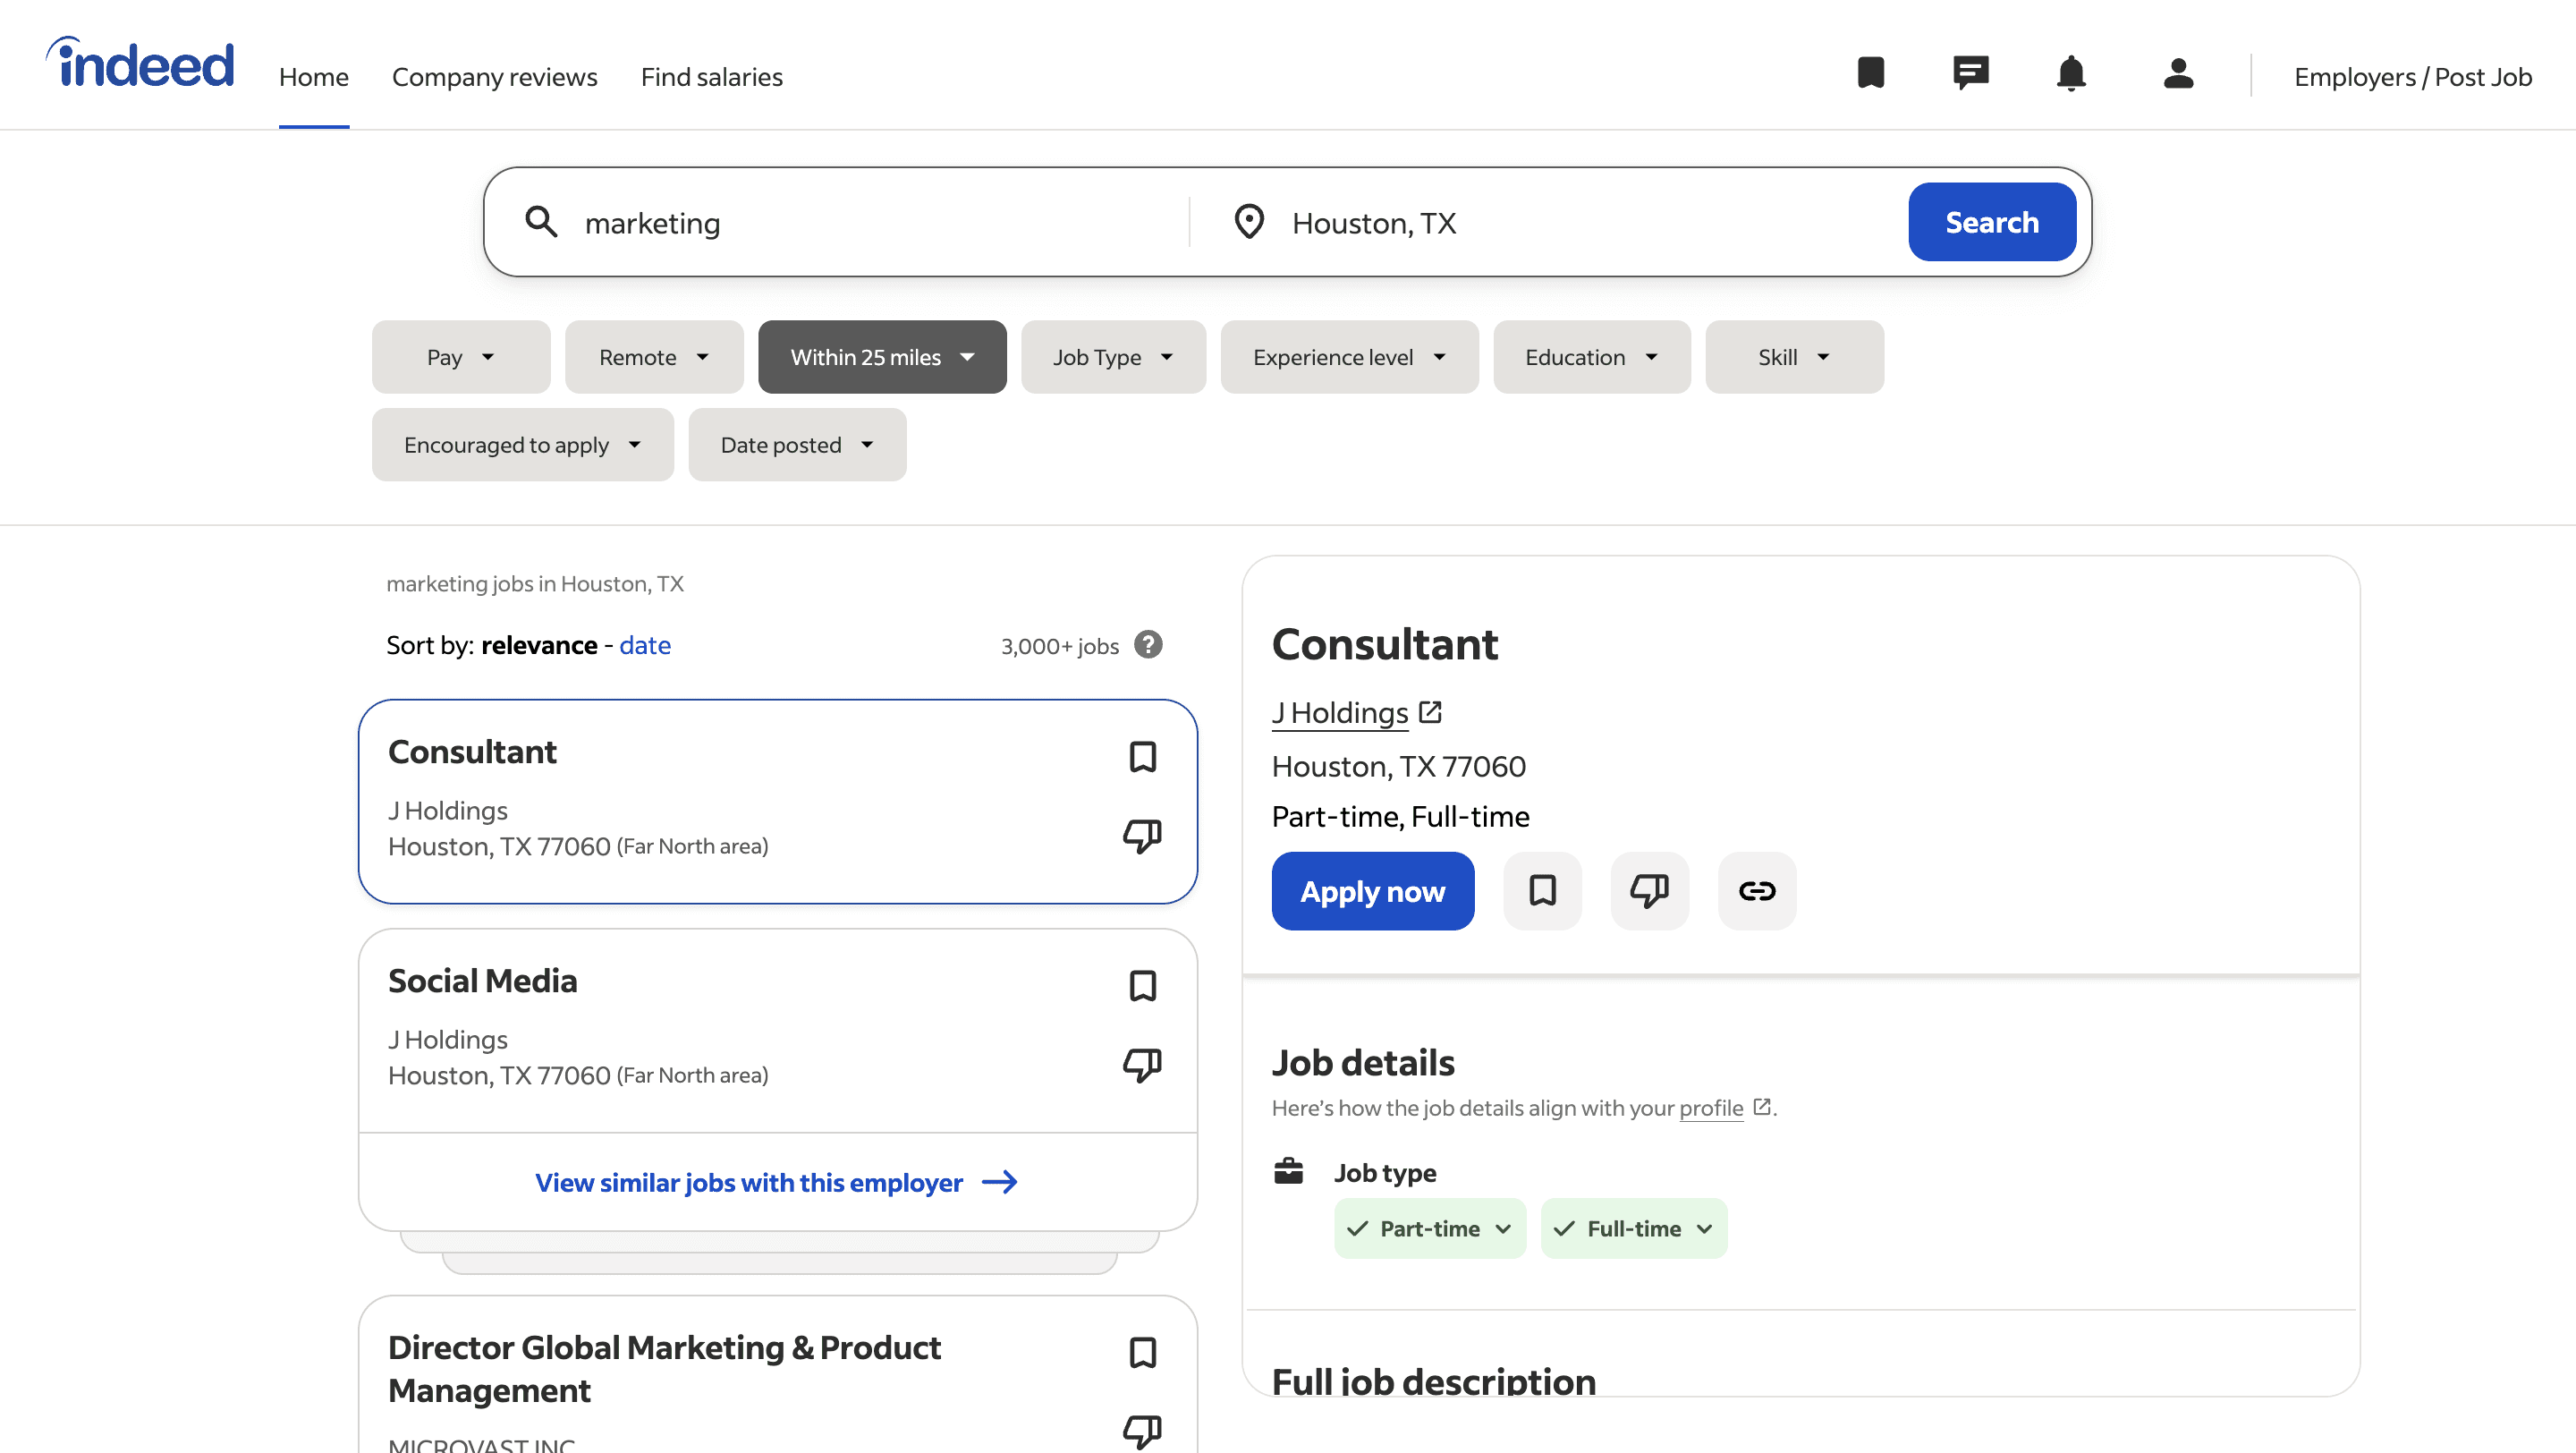This screenshot has height=1453, width=2576.
Task: Expand the Job Type filter
Action: 1113,357
